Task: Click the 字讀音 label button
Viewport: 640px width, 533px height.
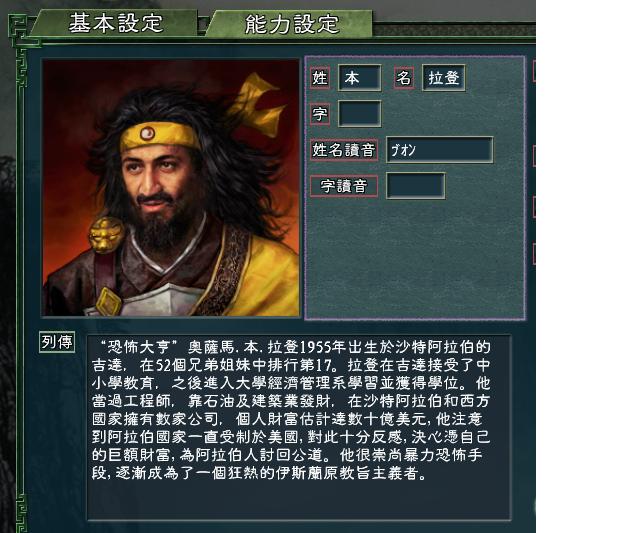Action: (344, 186)
